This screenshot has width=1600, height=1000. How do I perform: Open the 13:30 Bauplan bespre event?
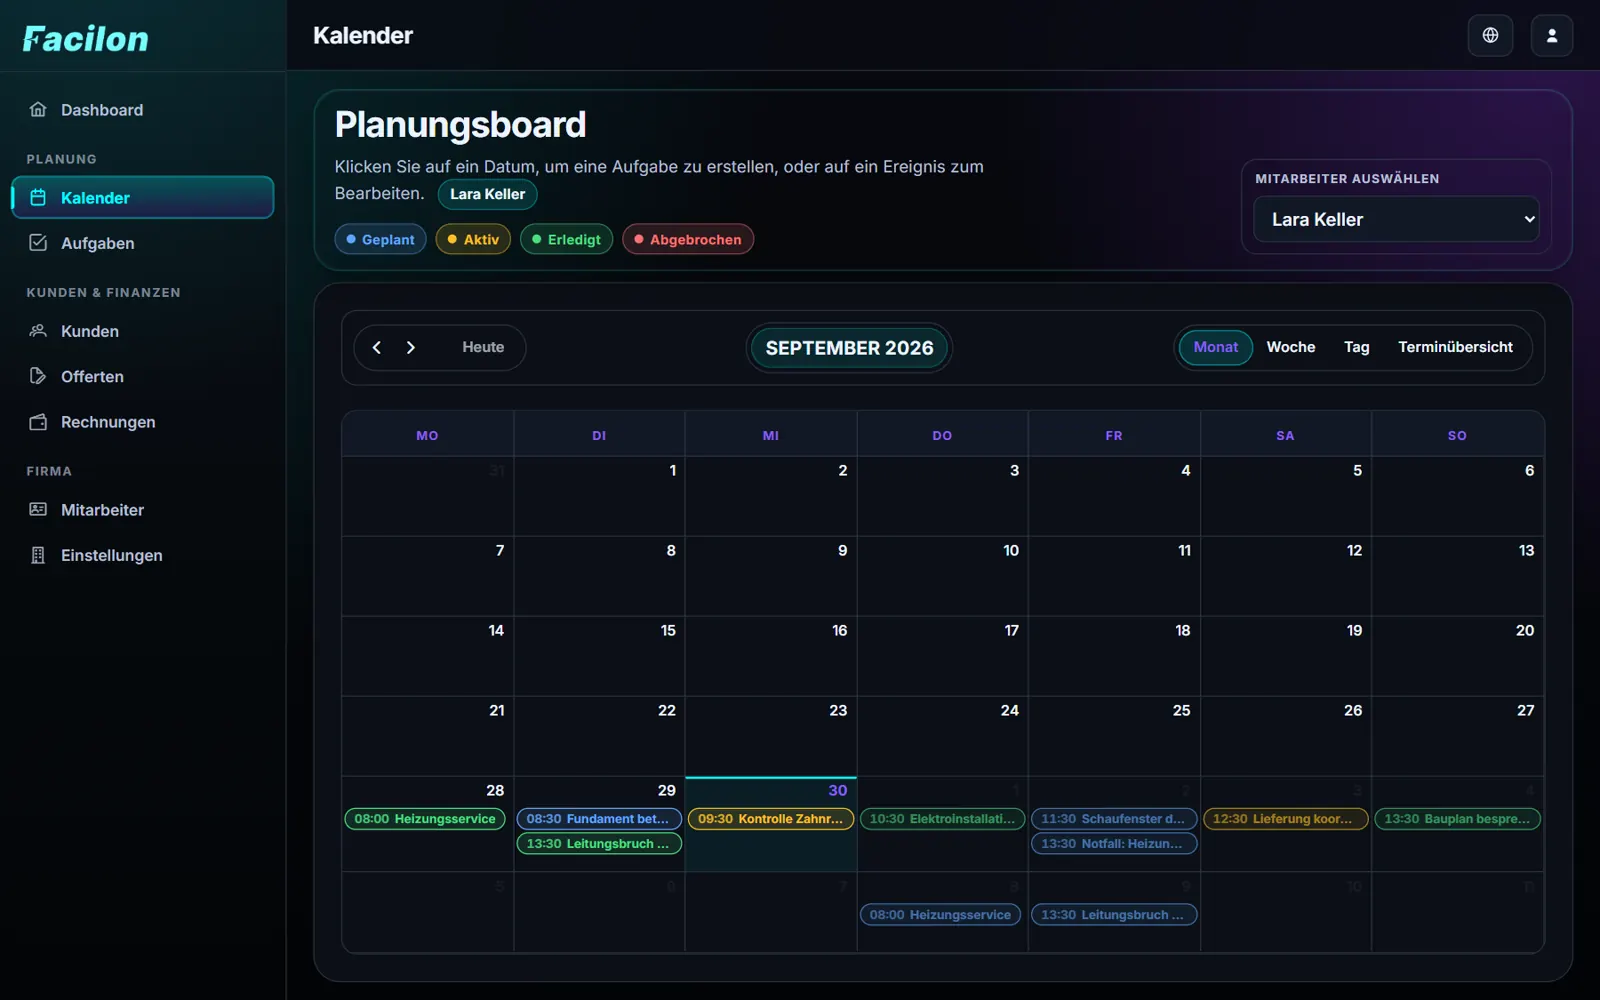(1457, 819)
